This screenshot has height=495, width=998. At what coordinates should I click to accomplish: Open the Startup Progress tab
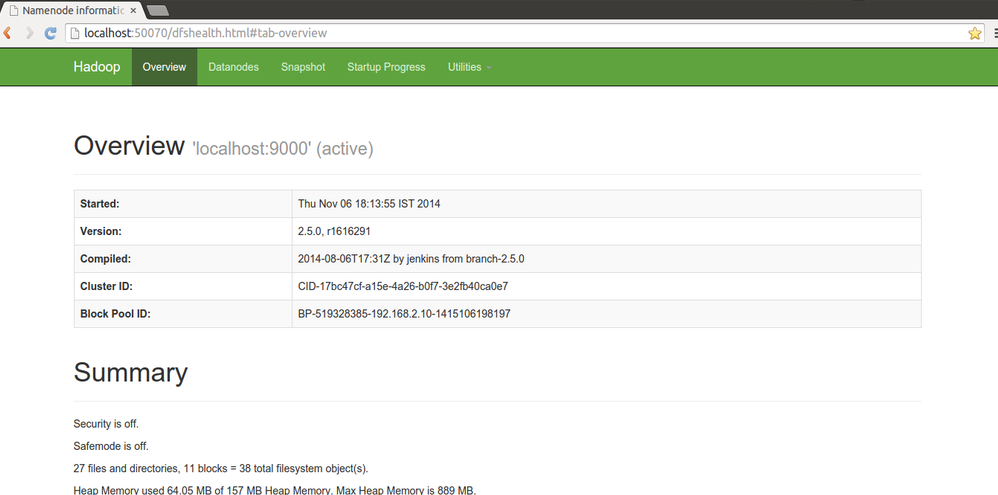tap(386, 67)
